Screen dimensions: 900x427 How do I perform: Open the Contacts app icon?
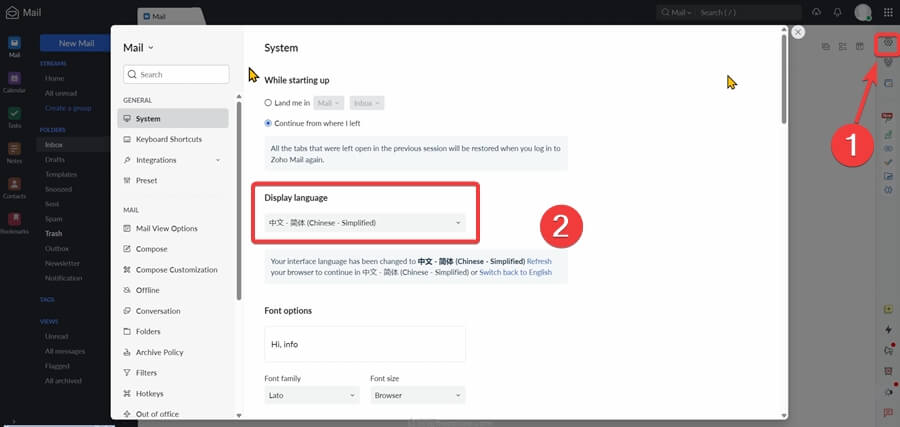[14, 187]
